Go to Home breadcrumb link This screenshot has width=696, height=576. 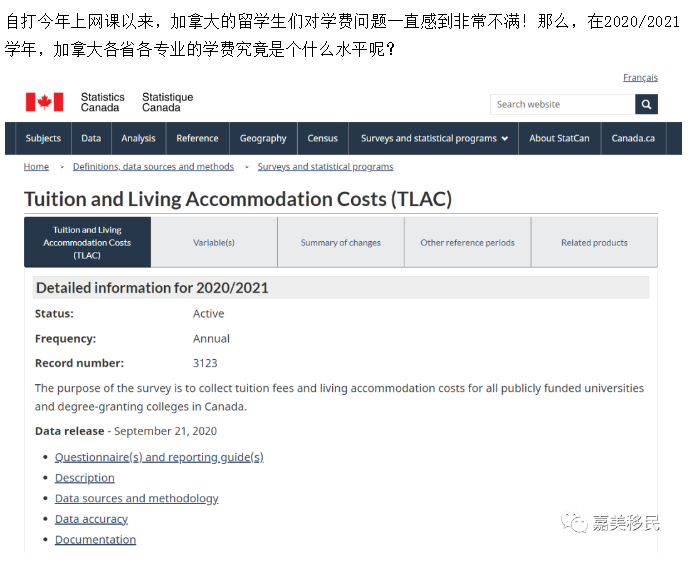tap(36, 167)
